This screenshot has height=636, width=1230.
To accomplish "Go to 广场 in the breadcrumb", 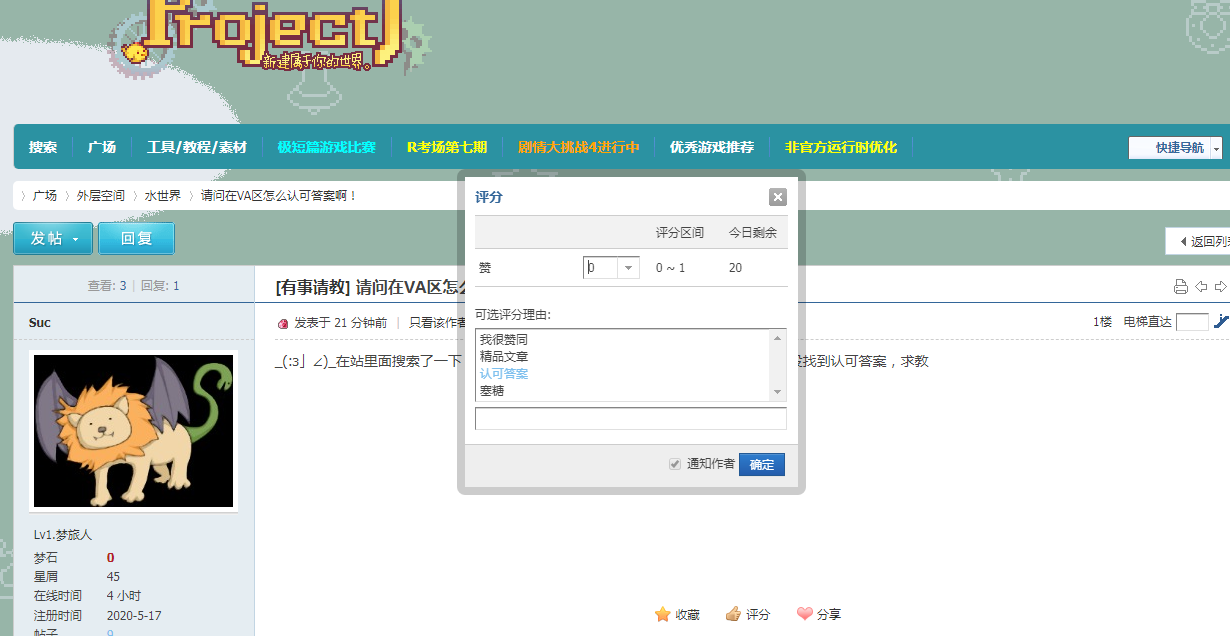I will (x=44, y=195).
